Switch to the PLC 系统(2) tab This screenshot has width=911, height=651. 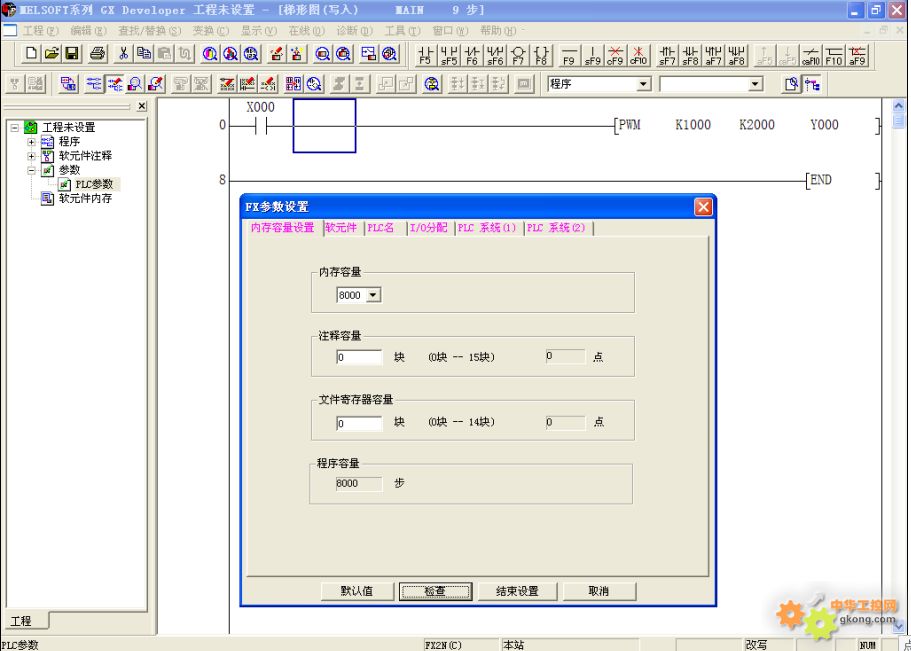click(557, 228)
